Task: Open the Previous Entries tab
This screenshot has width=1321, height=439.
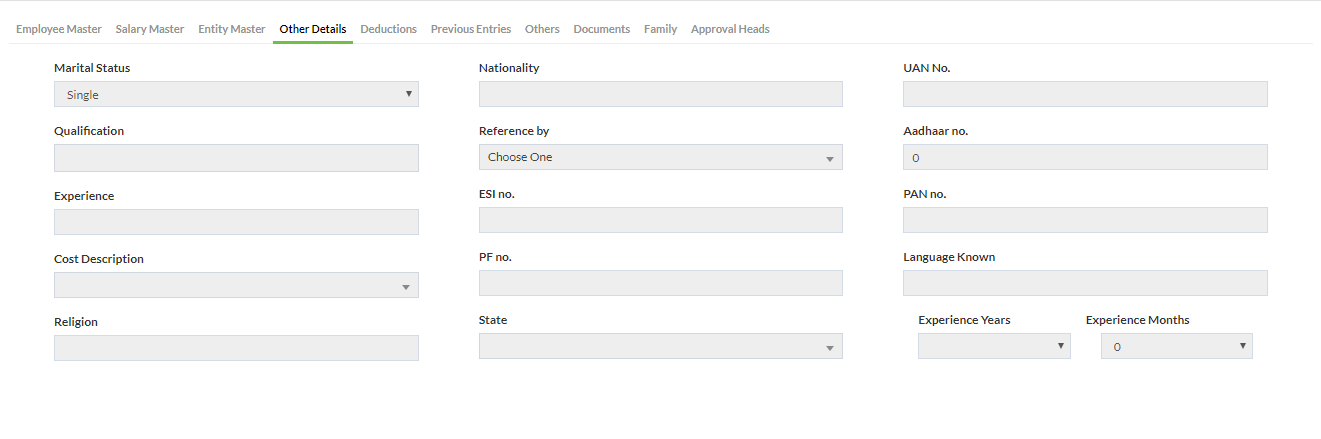Action: (x=471, y=29)
